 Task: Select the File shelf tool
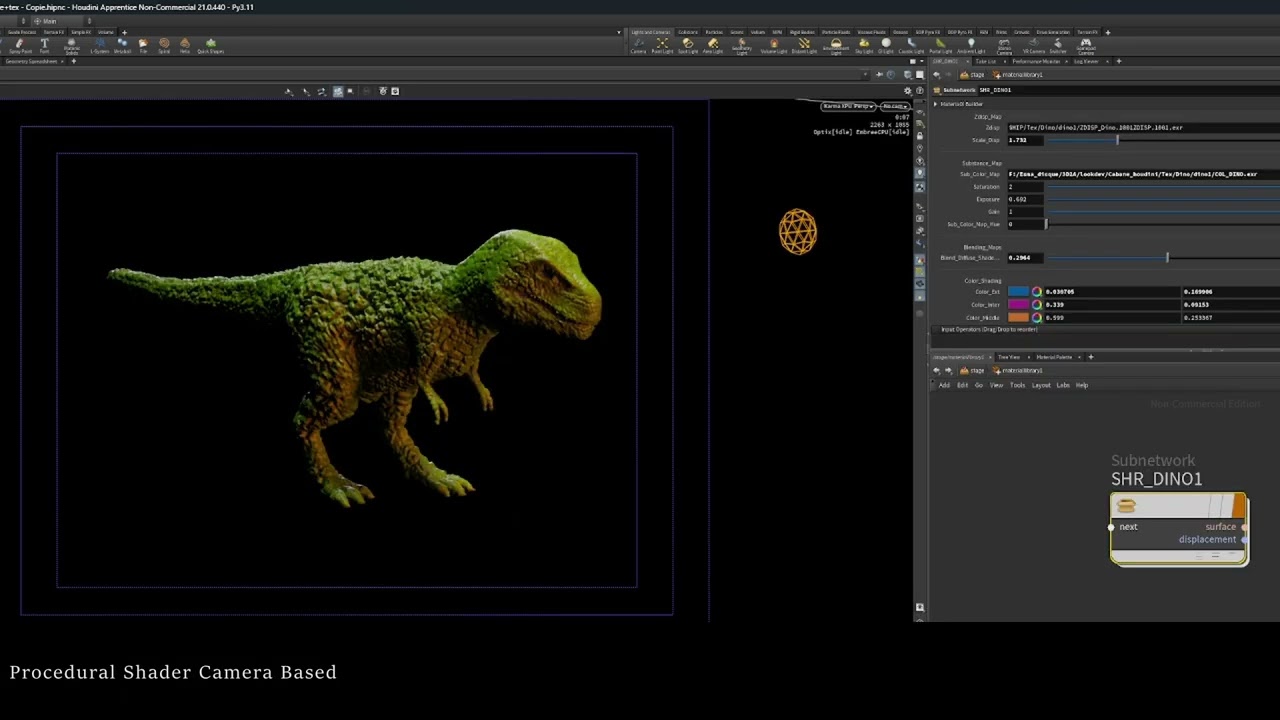pos(143,46)
